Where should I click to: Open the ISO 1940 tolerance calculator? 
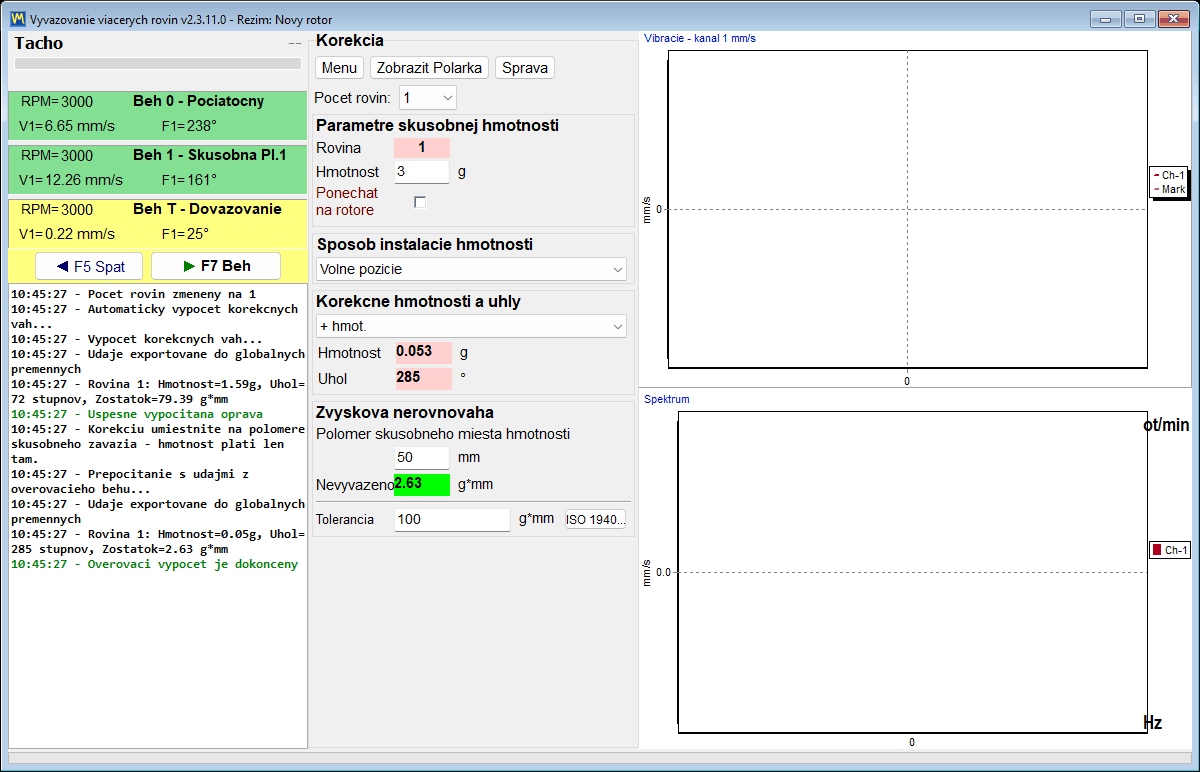coord(596,520)
